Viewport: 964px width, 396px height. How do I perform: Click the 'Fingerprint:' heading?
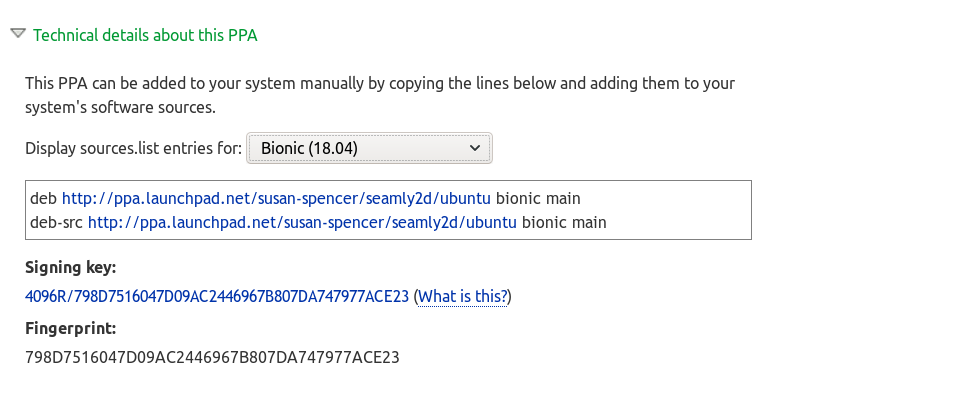coord(71,328)
